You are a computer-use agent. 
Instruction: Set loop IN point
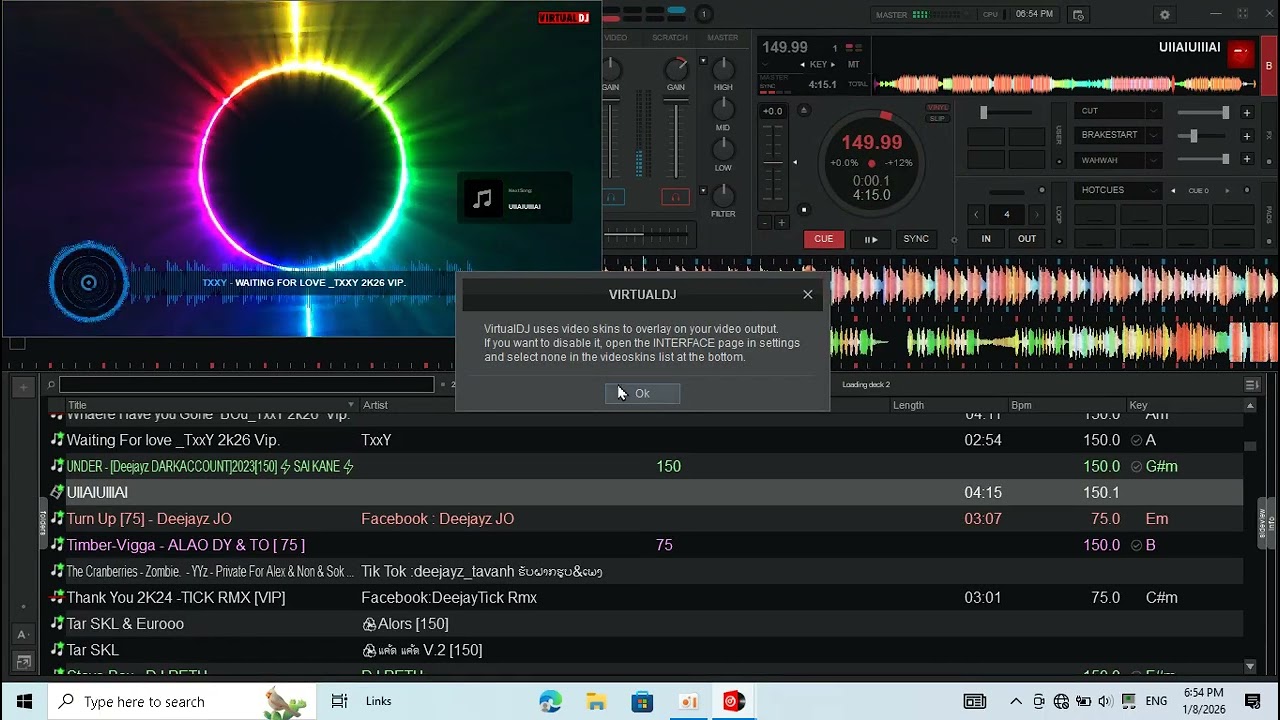point(986,239)
